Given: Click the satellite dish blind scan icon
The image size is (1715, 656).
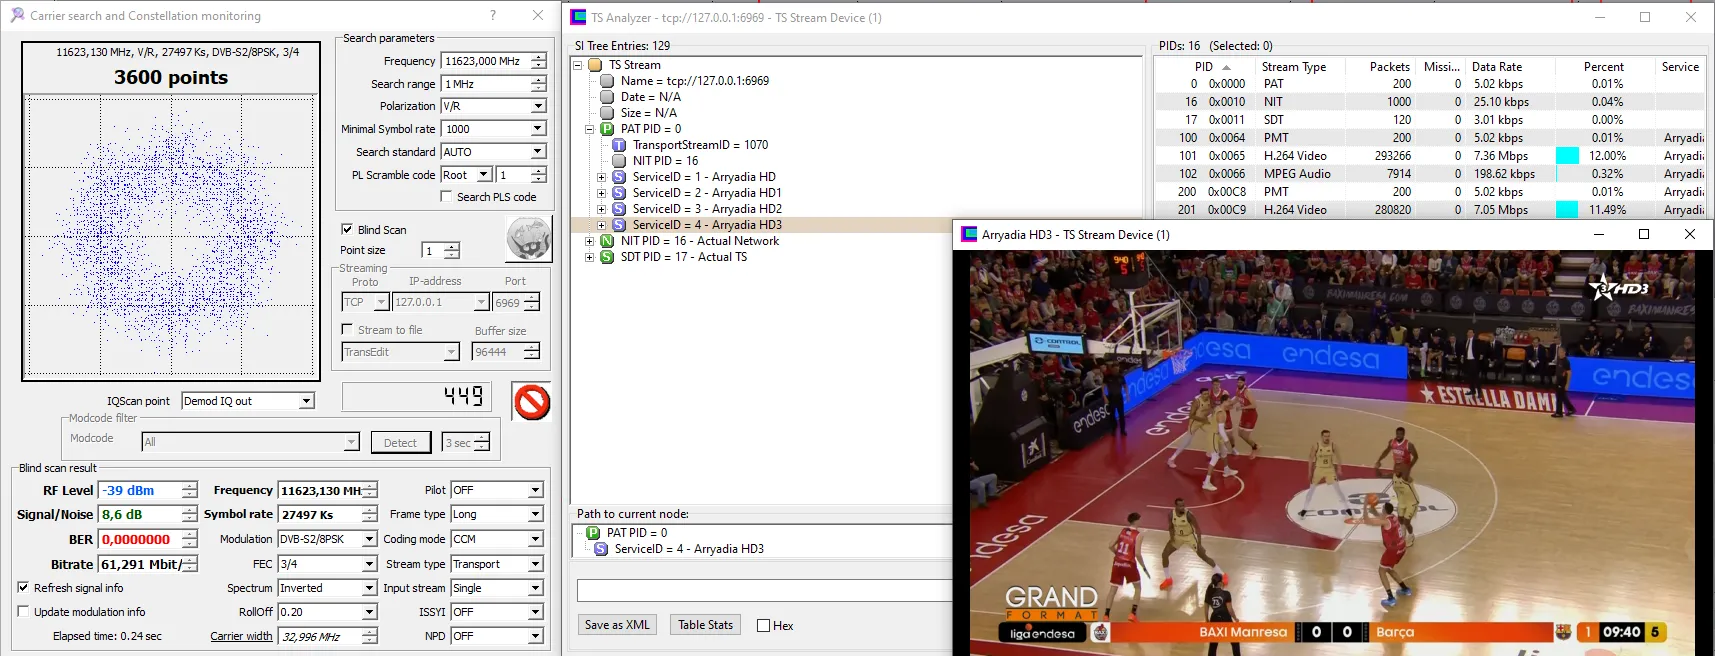Looking at the screenshot, I should pyautogui.click(x=528, y=240).
